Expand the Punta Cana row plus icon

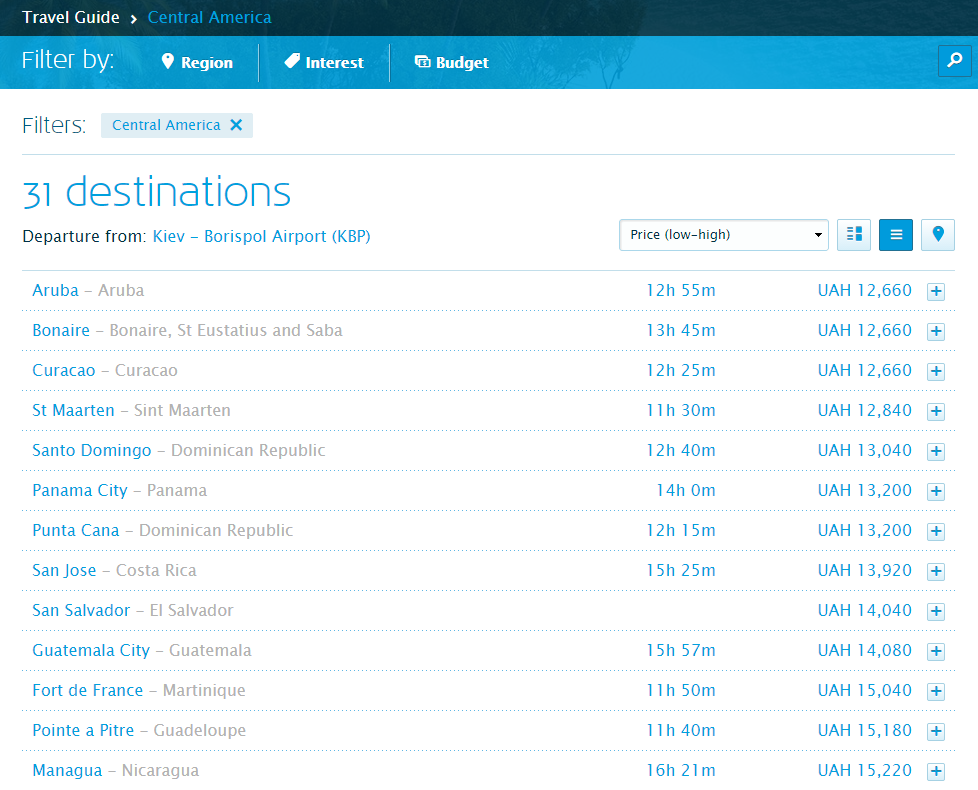tap(936, 531)
